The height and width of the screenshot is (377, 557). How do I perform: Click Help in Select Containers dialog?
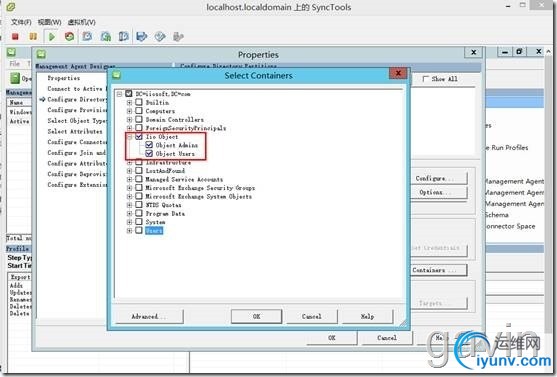(x=367, y=316)
